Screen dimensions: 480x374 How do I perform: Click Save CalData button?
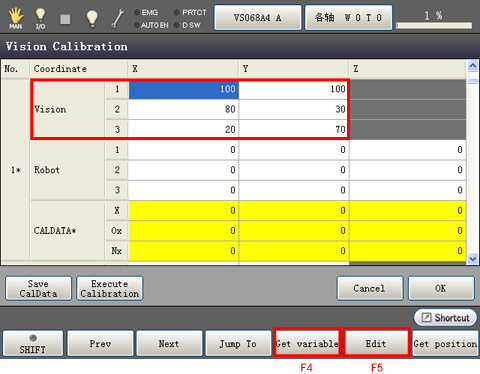38,288
